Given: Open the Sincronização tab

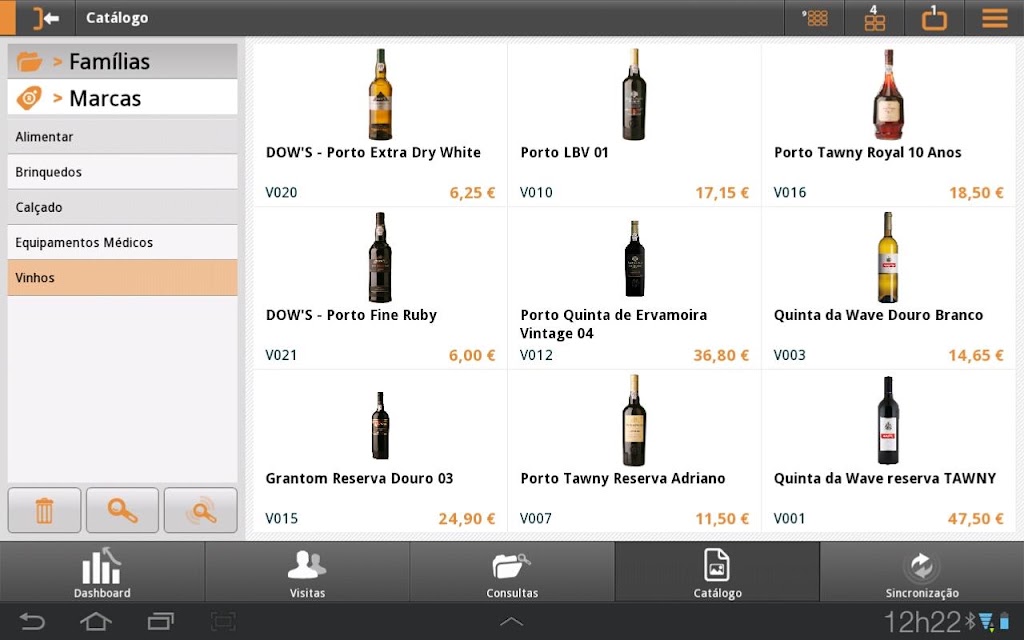Looking at the screenshot, I should click(x=922, y=571).
